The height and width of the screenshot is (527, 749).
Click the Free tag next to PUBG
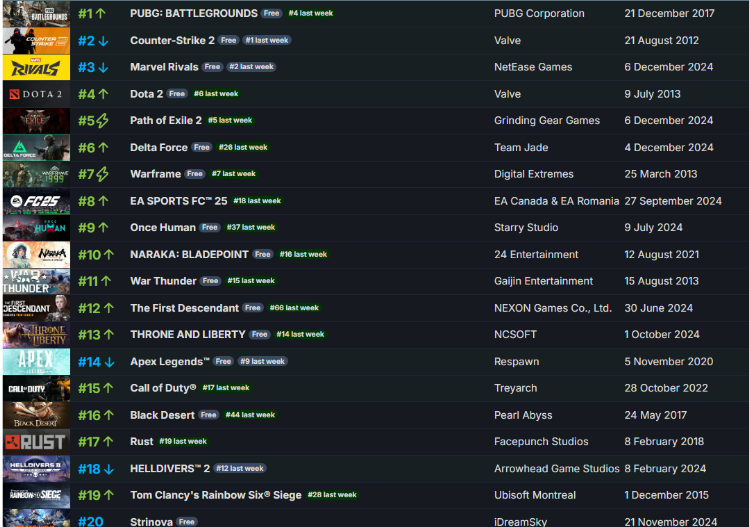point(271,13)
